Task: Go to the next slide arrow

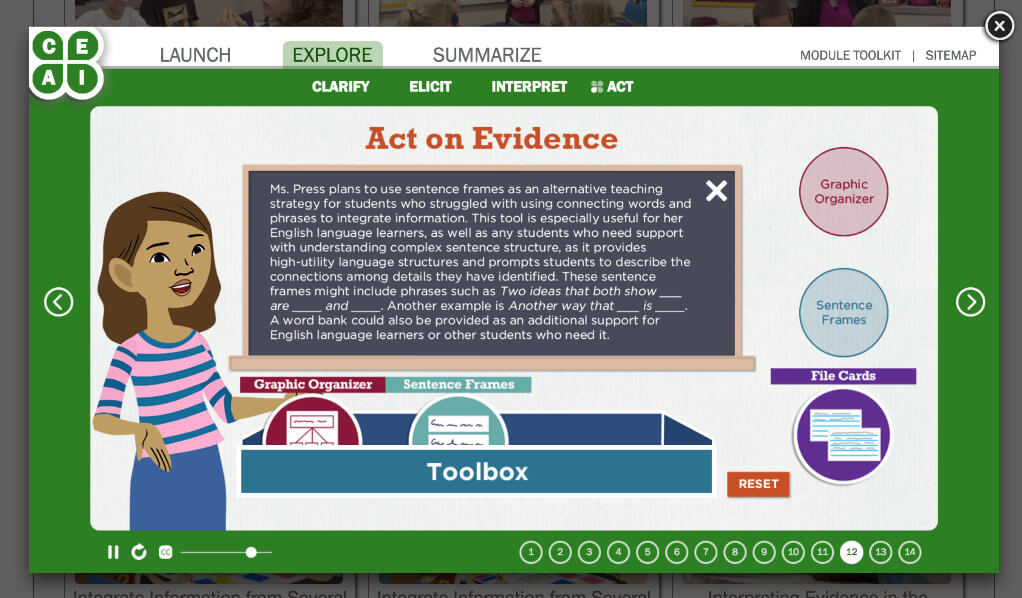Action: pos(970,302)
